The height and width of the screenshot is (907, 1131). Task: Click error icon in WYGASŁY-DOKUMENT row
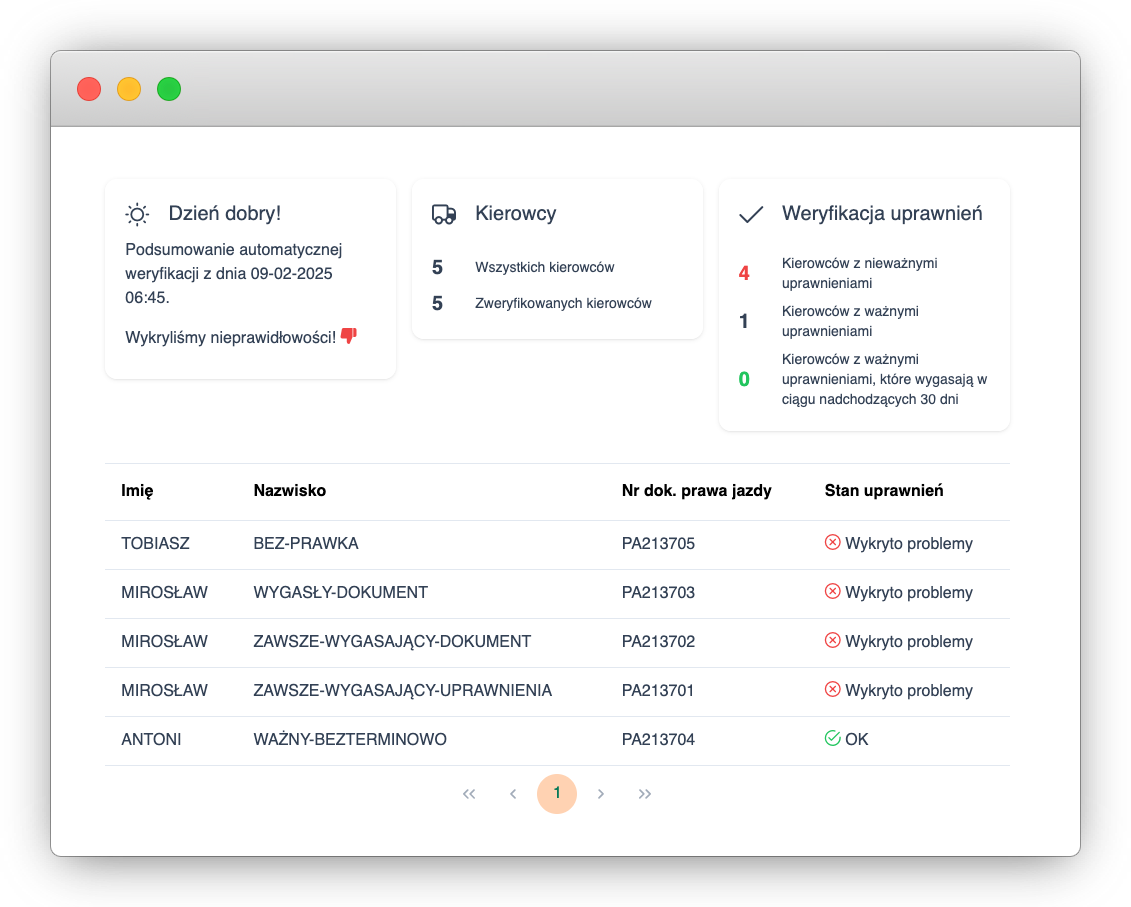(x=832, y=592)
